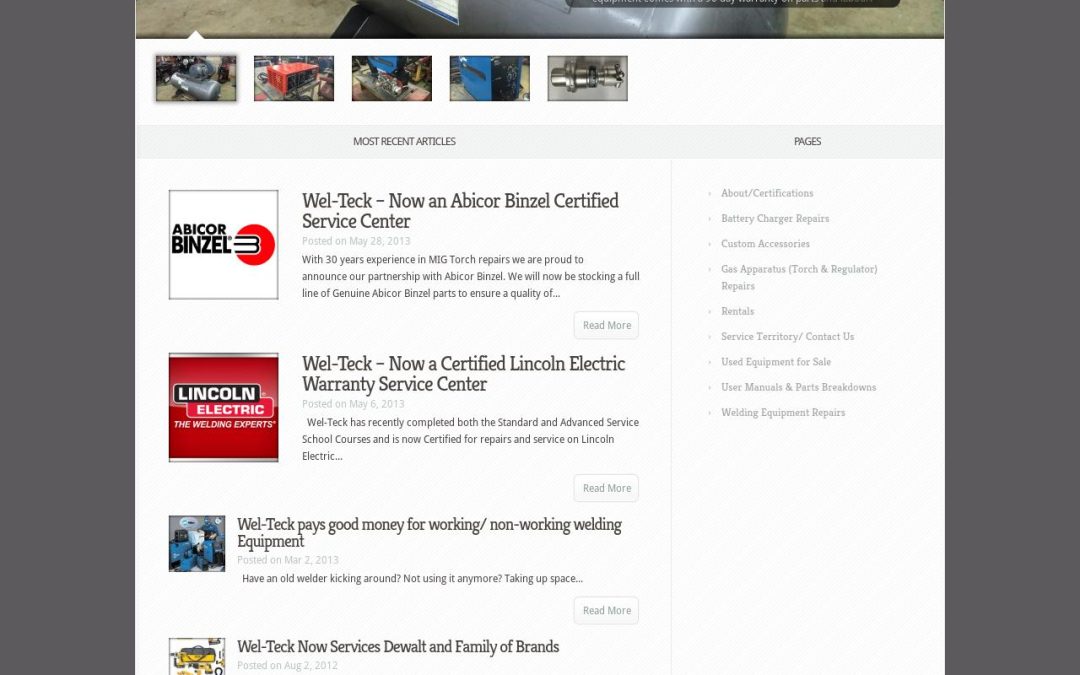The image size is (1080, 675).
Task: Click Read More for the welding equipment buying article
Action: (606, 610)
